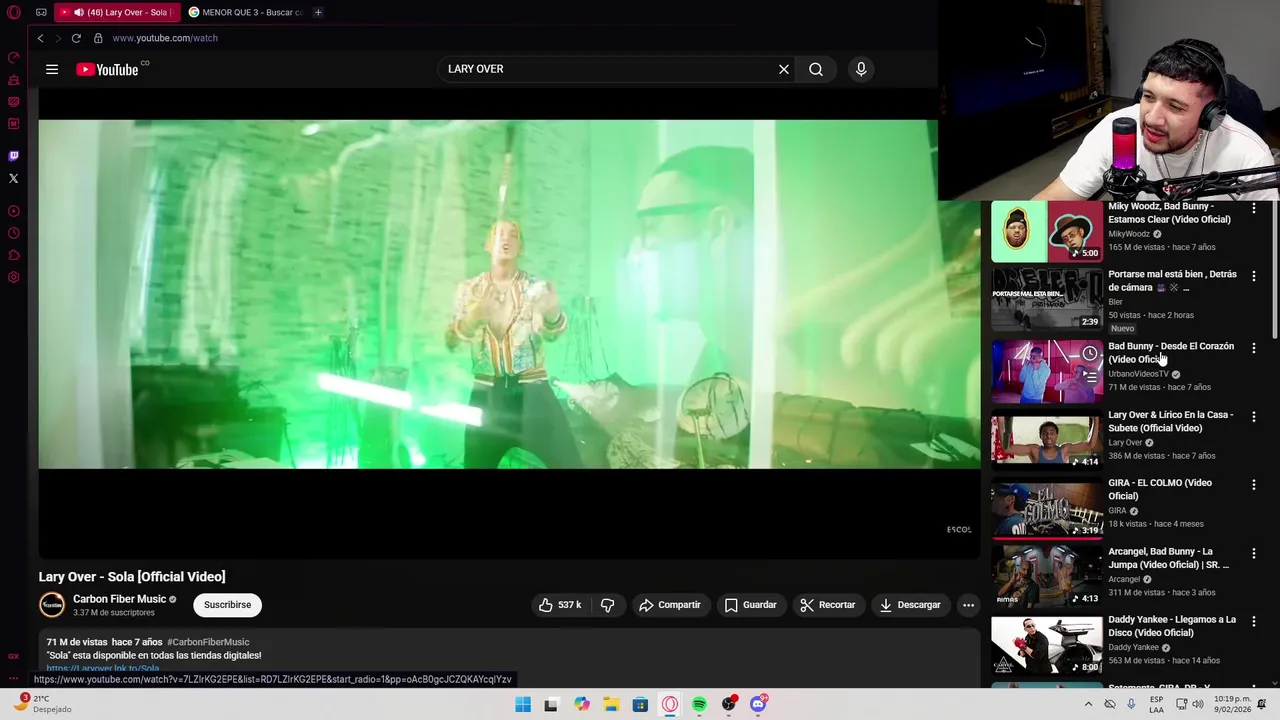This screenshot has width=1280, height=720.
Task: Open more actions for Llegamos a La Disco
Action: (x=1254, y=622)
